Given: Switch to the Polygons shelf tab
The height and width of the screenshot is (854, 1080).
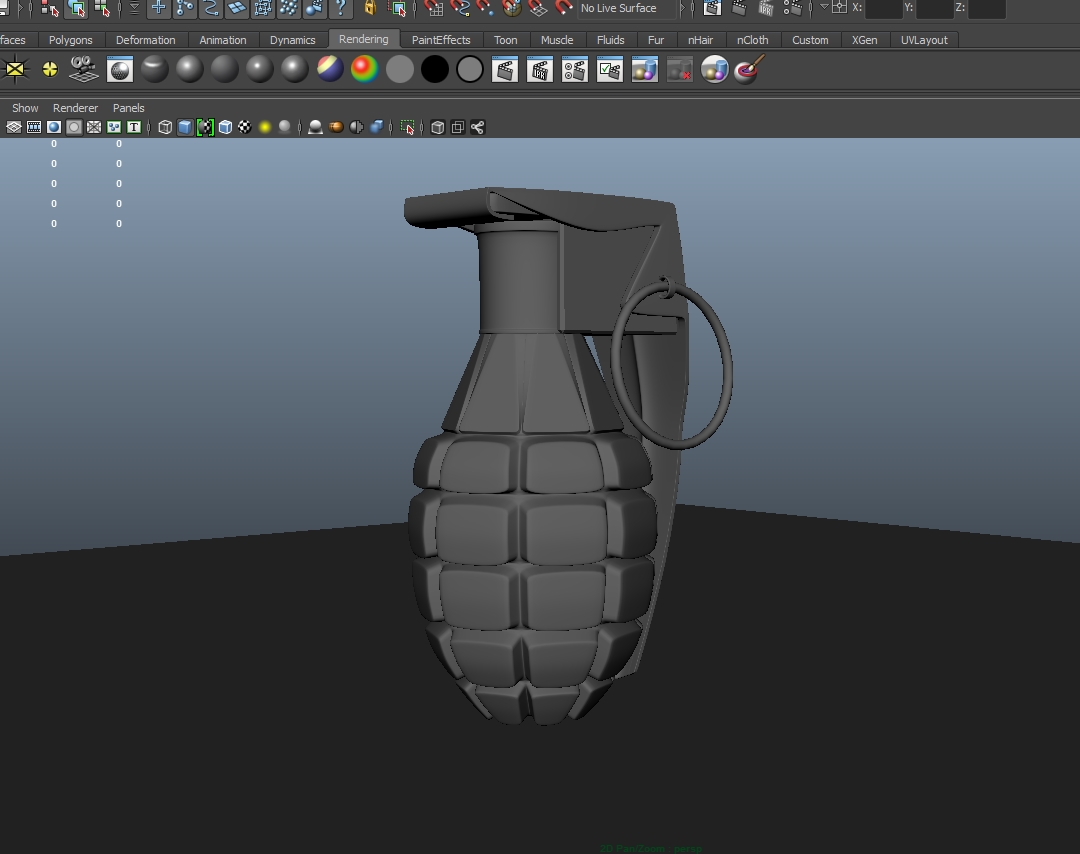Looking at the screenshot, I should pyautogui.click(x=70, y=40).
